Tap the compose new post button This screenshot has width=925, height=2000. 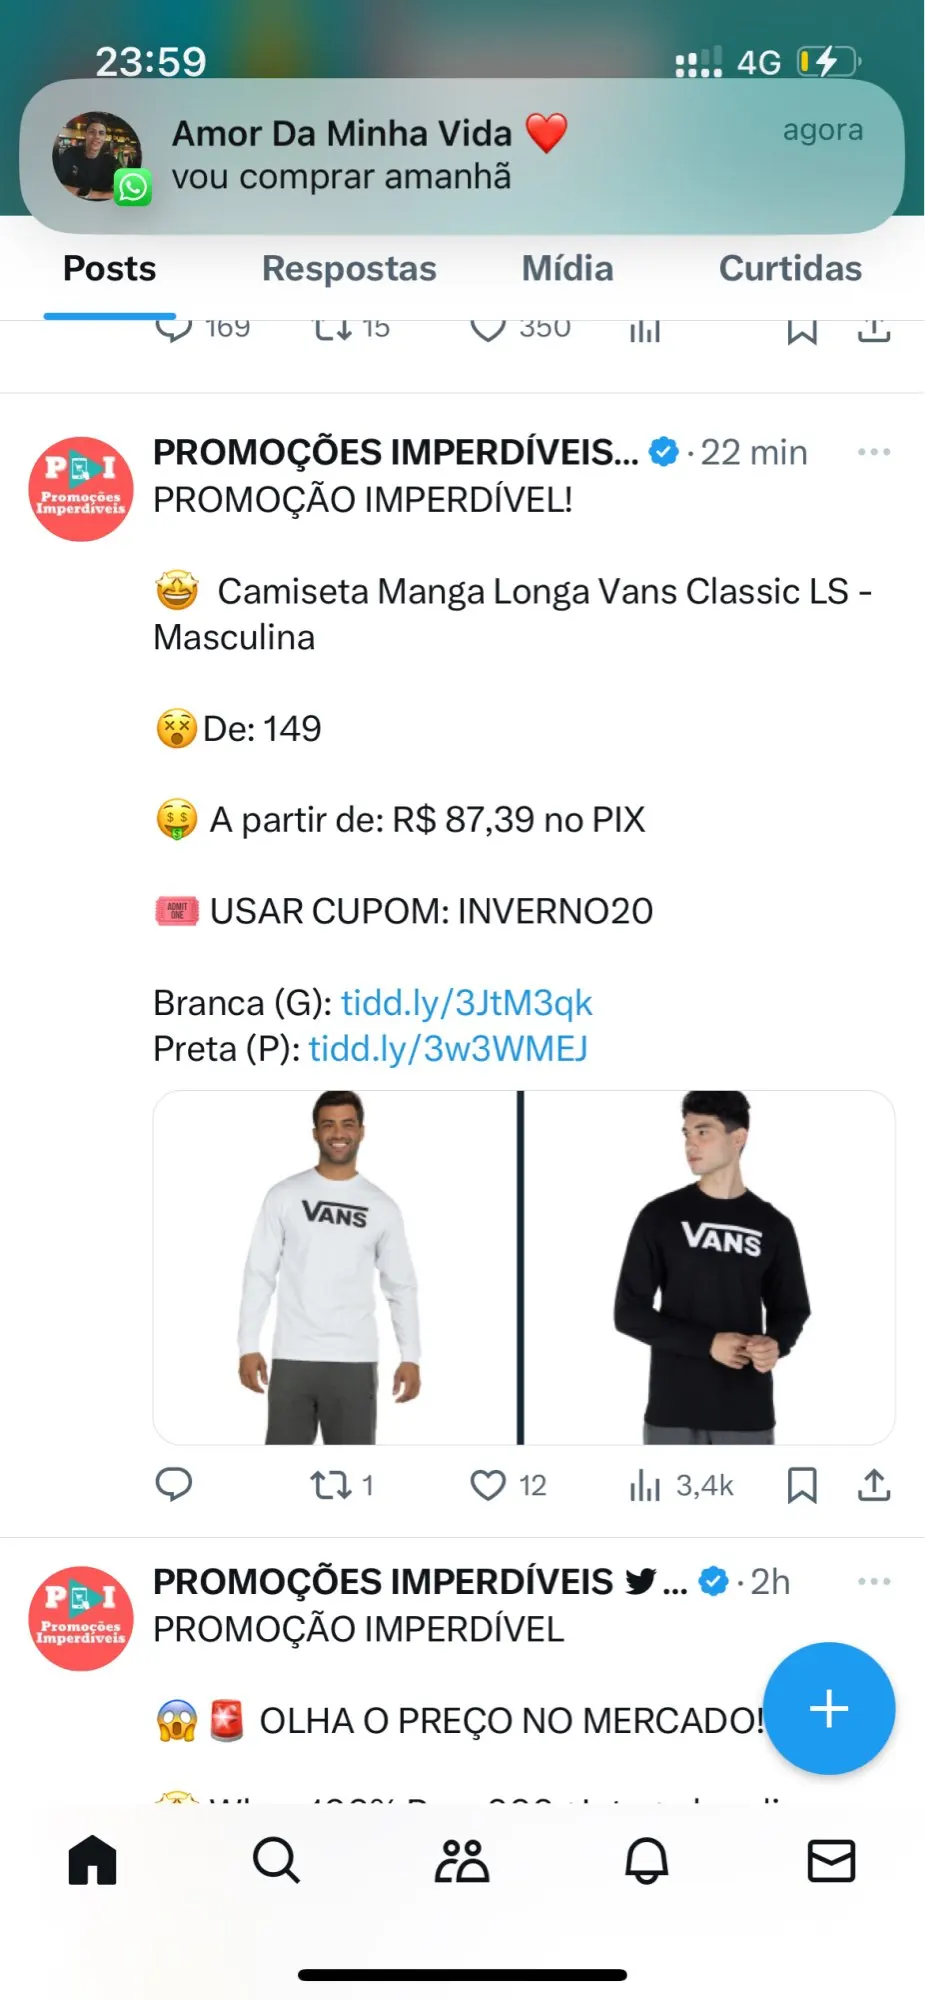click(x=829, y=1708)
